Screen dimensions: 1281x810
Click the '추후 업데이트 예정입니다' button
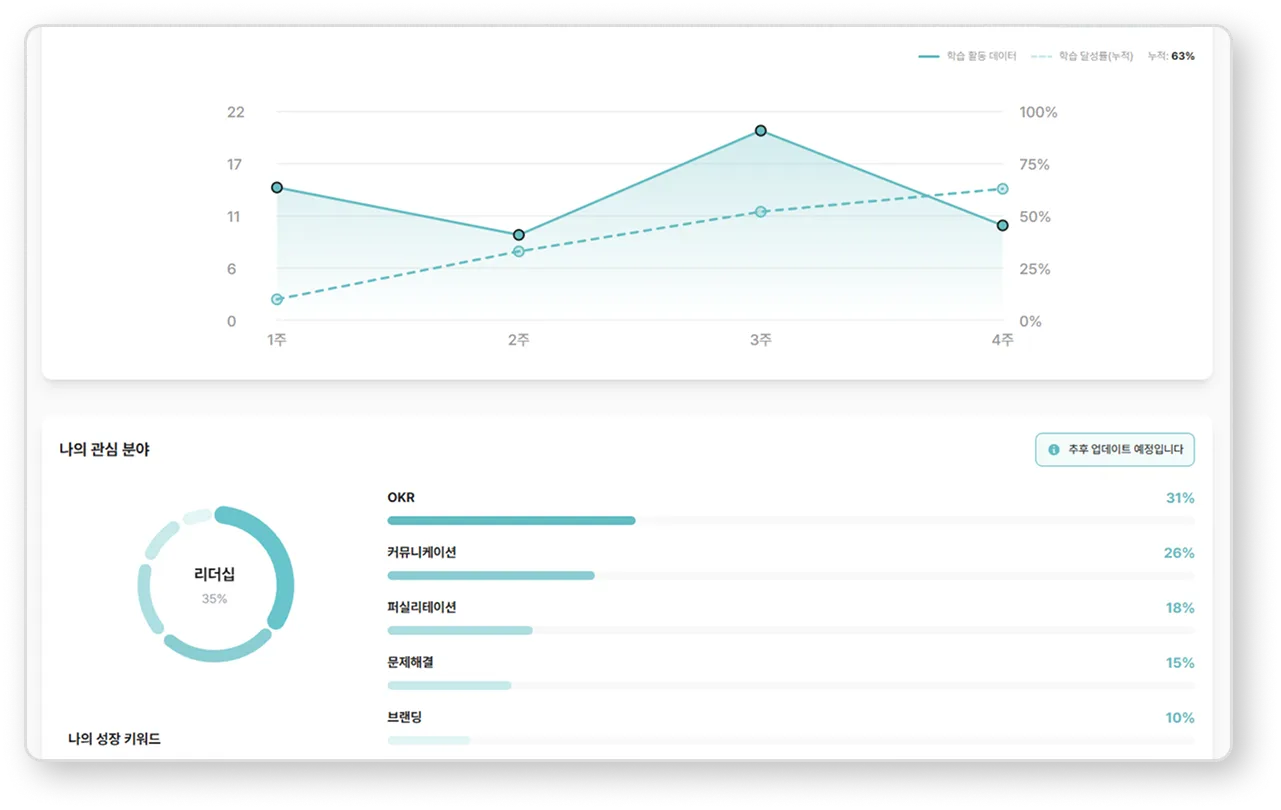click(x=1114, y=450)
